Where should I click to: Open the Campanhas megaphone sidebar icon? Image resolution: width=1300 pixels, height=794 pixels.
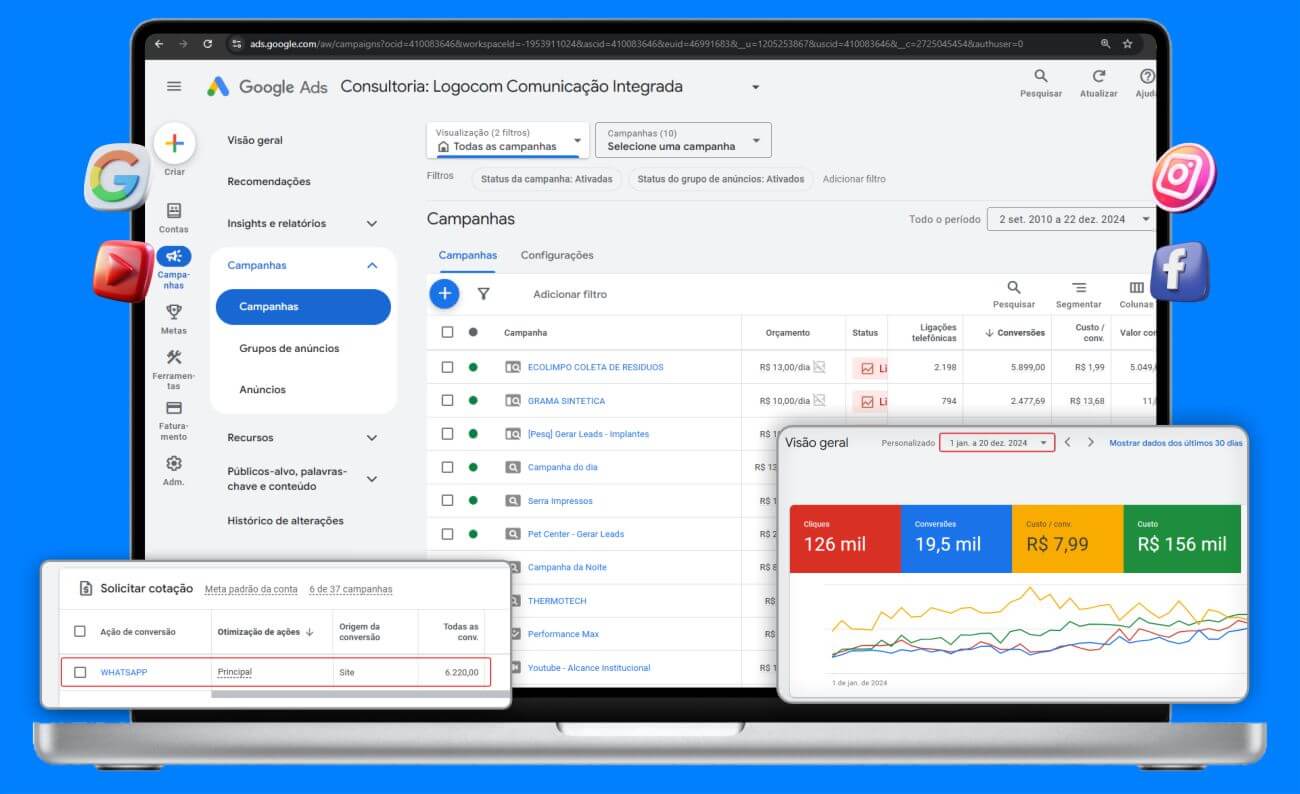pyautogui.click(x=174, y=256)
